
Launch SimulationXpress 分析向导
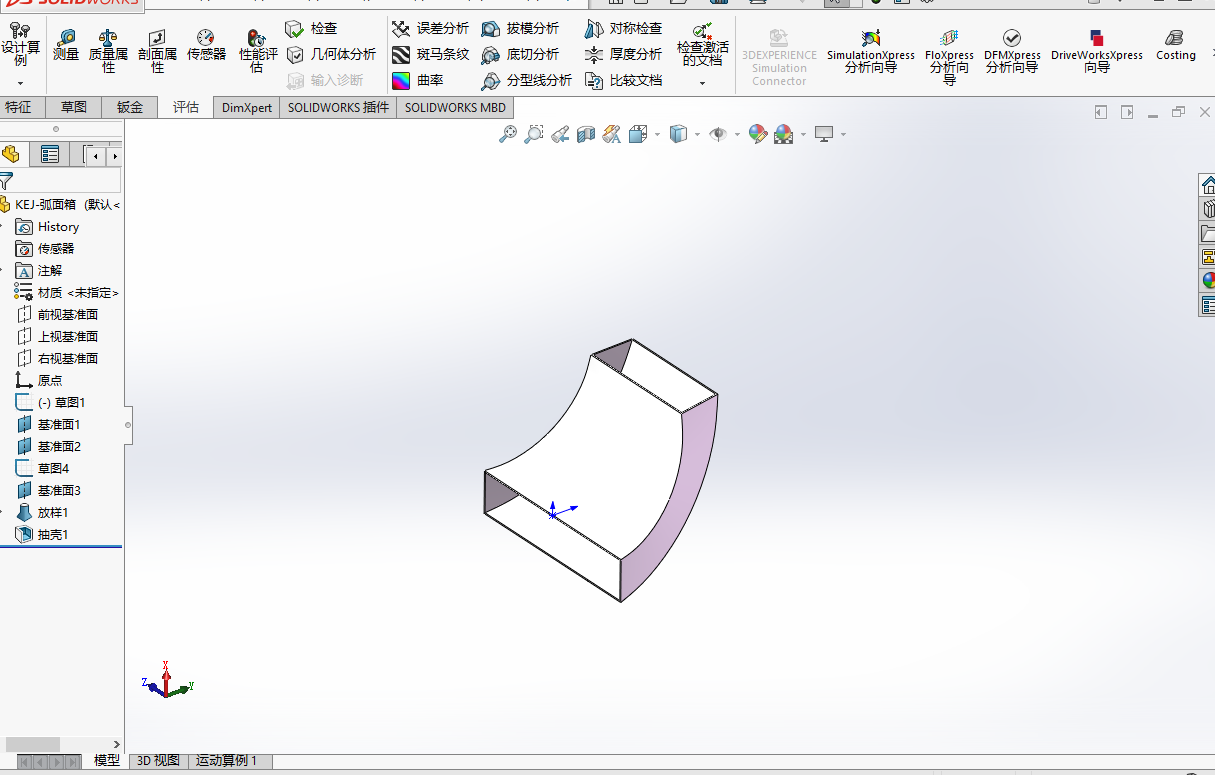click(871, 52)
